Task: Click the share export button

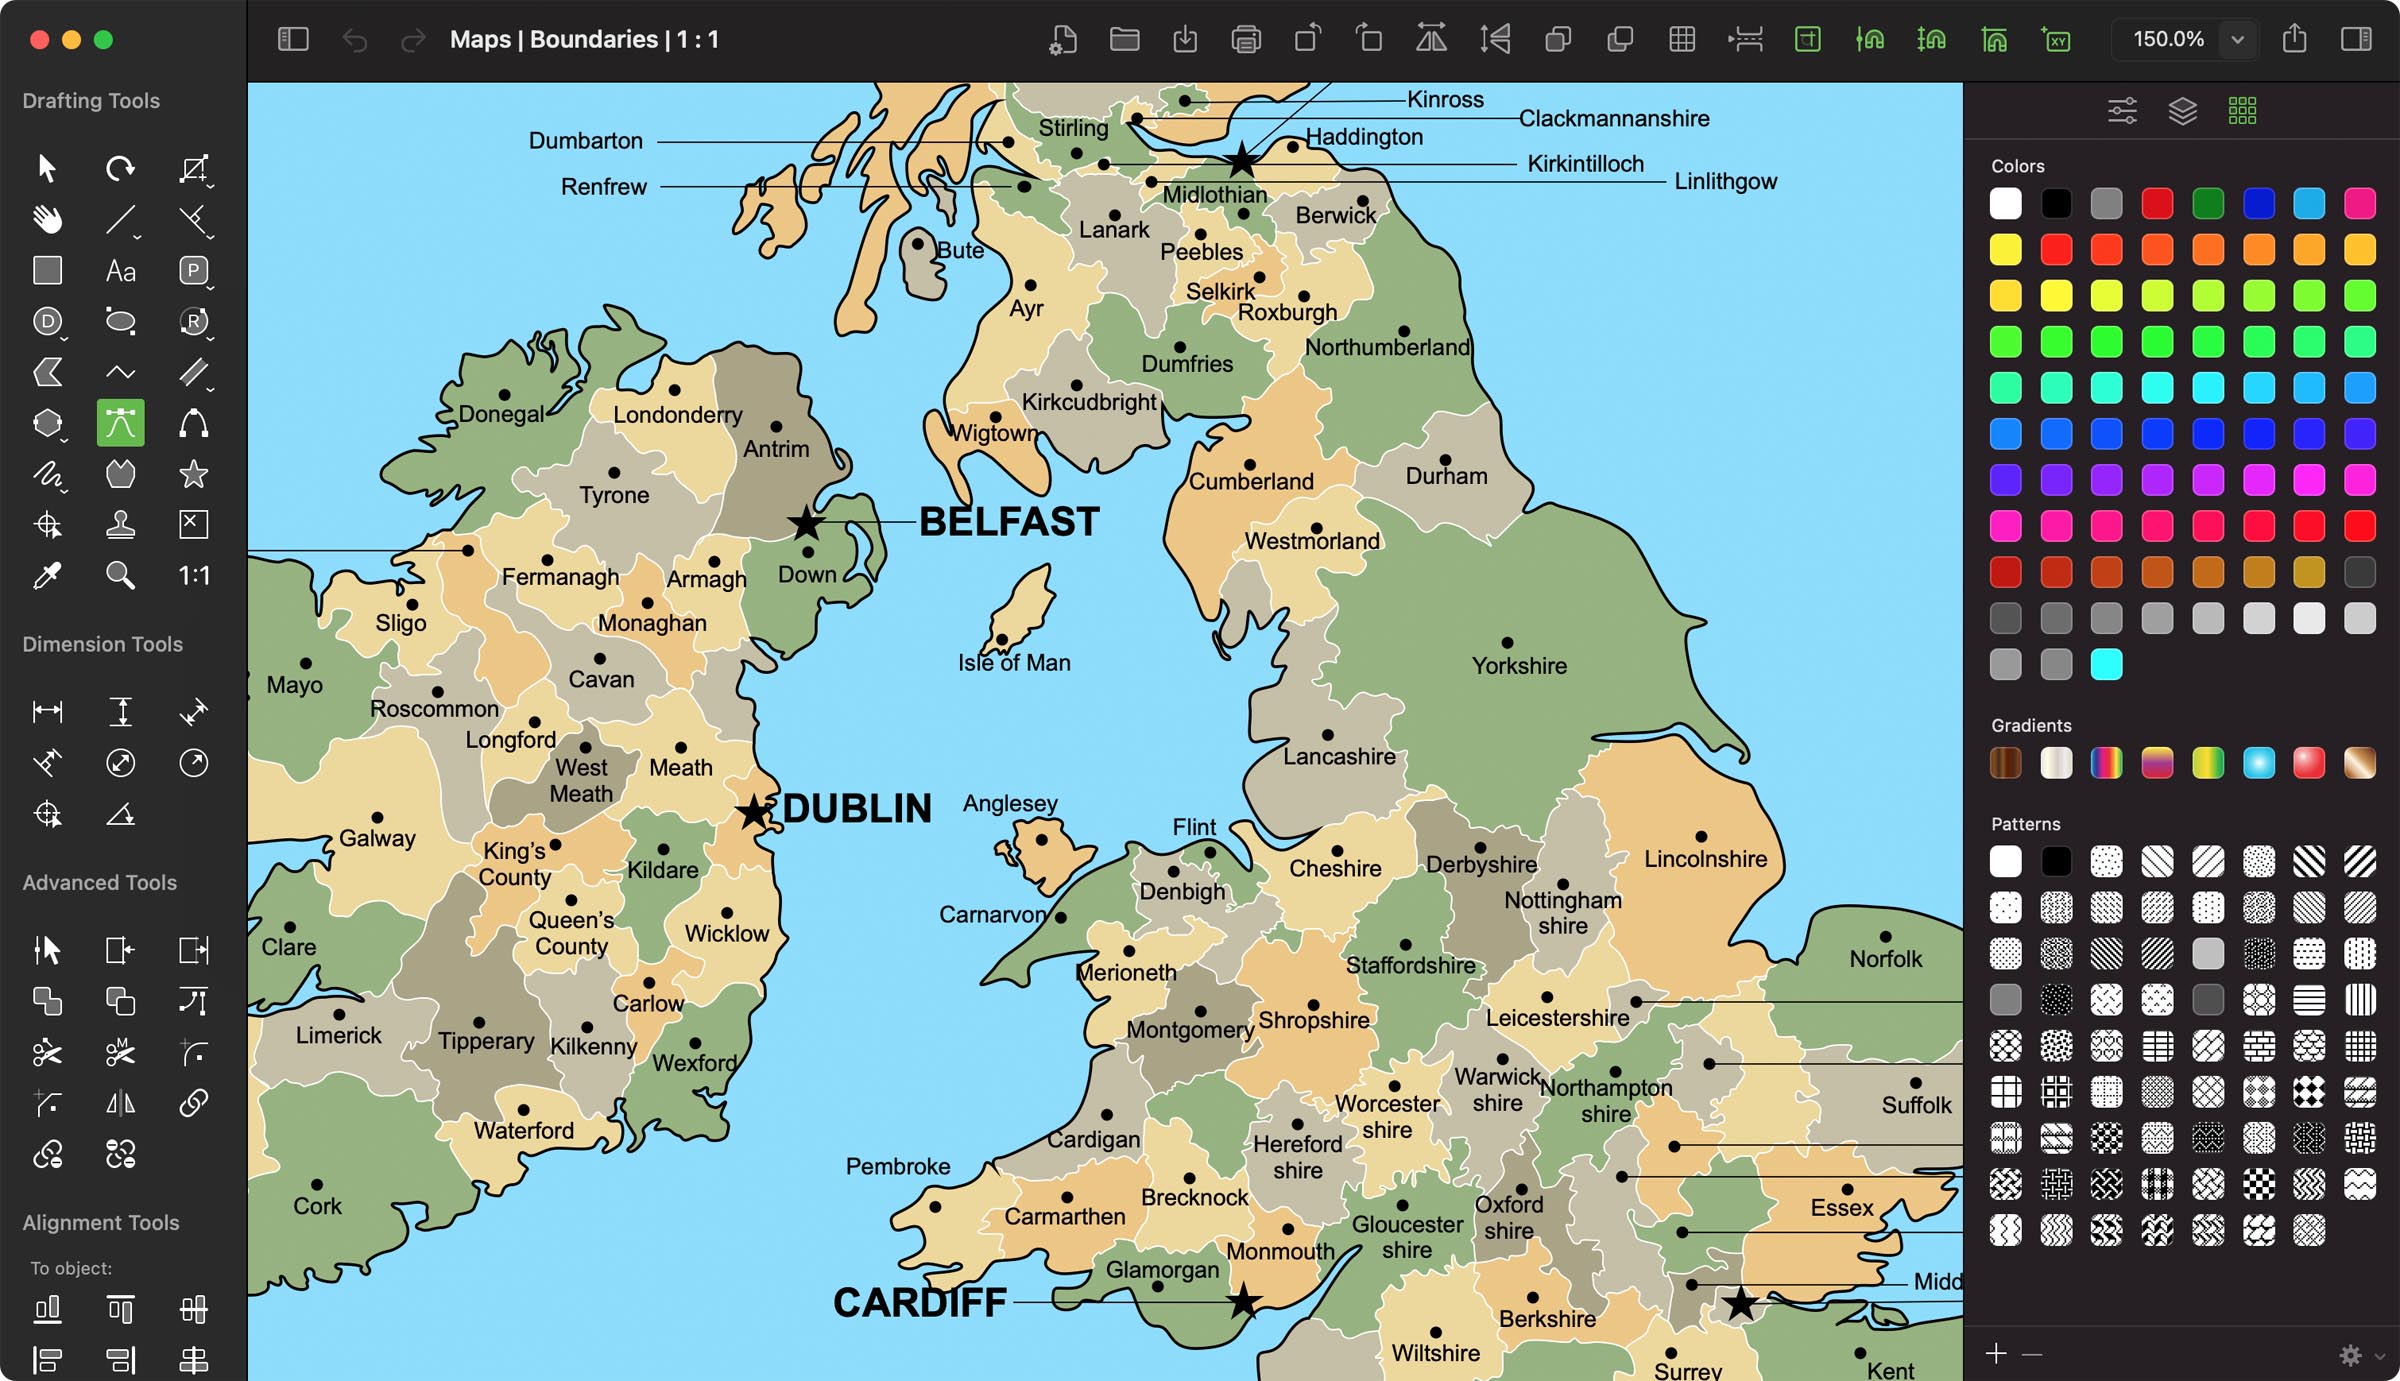Action: (x=2294, y=40)
